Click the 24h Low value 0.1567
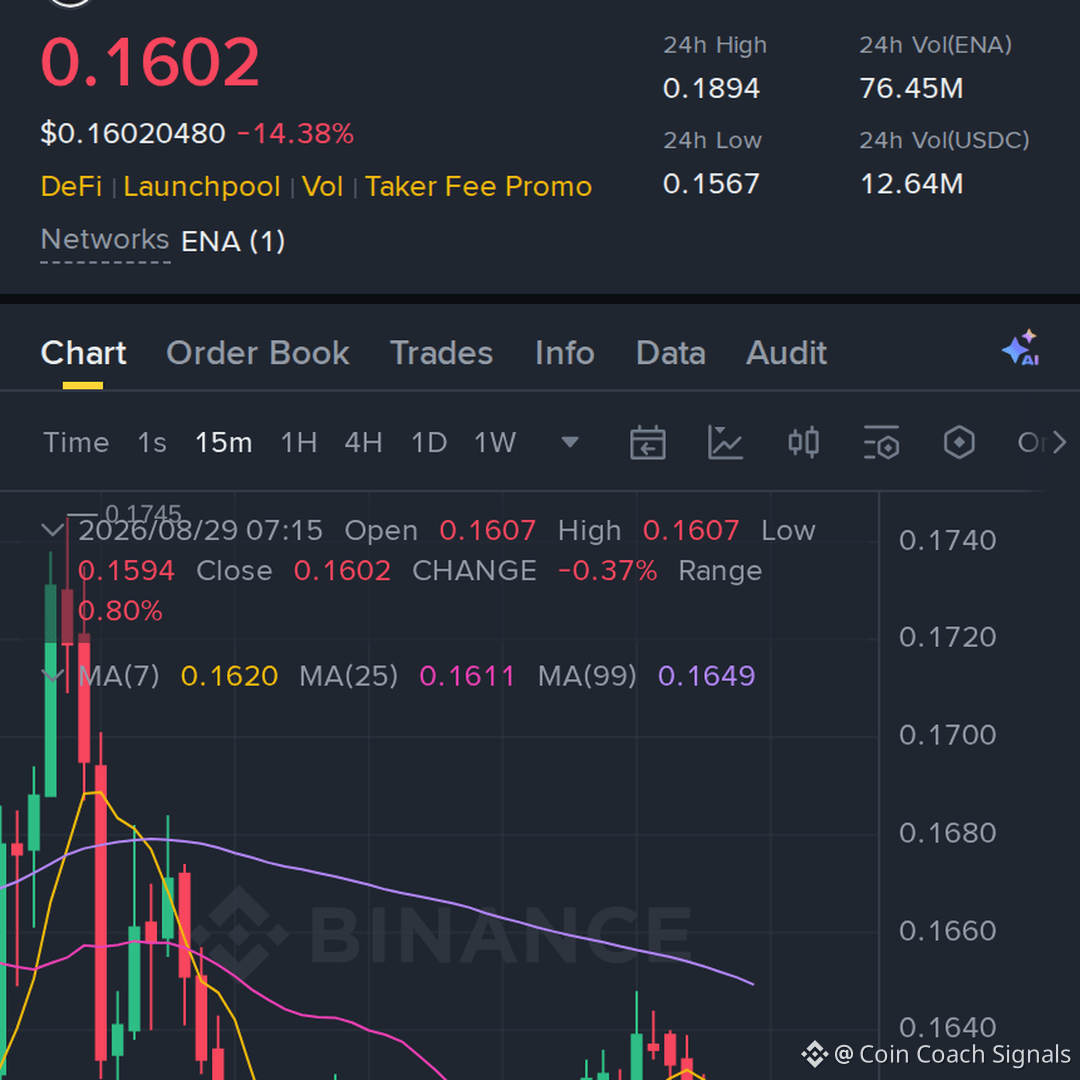This screenshot has width=1080, height=1080. [712, 184]
